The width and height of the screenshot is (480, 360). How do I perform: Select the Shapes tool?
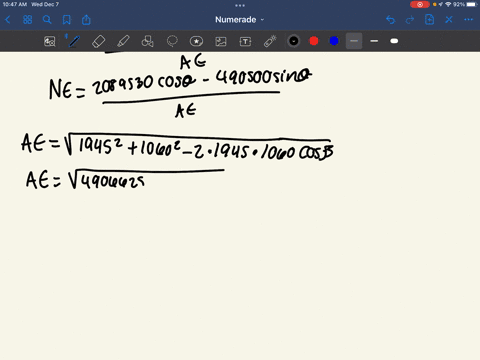pos(147,41)
